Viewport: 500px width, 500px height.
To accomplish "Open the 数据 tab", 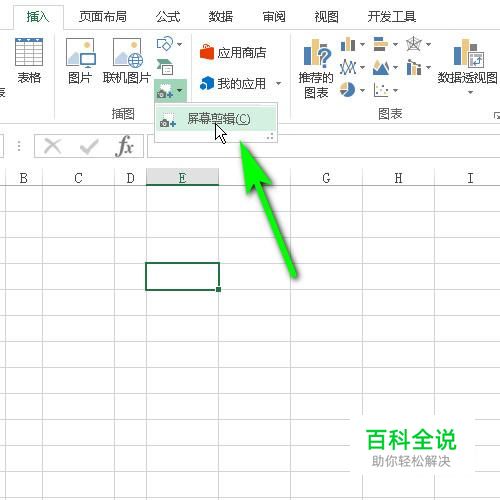I will pos(221,17).
